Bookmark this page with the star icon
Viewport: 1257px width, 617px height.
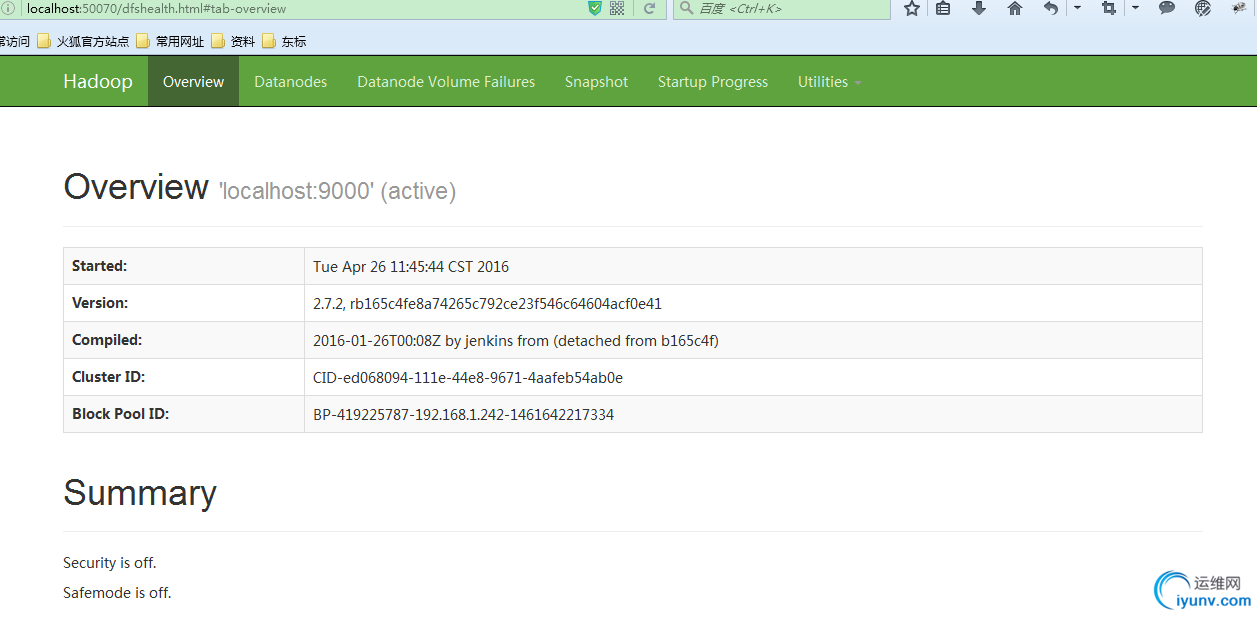coord(911,8)
